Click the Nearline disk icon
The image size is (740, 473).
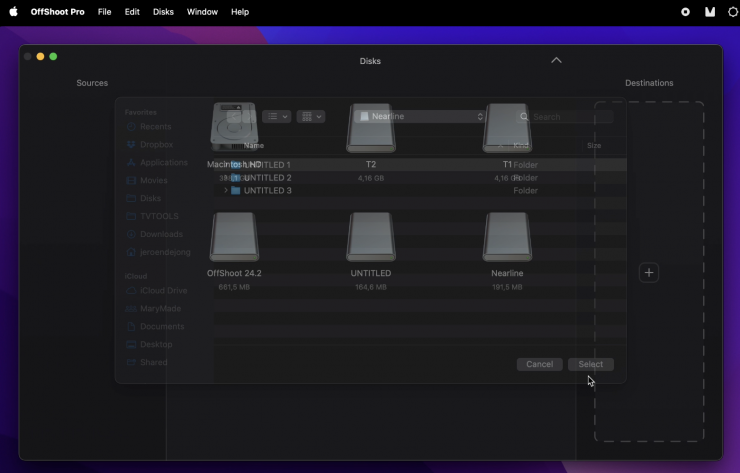507,237
